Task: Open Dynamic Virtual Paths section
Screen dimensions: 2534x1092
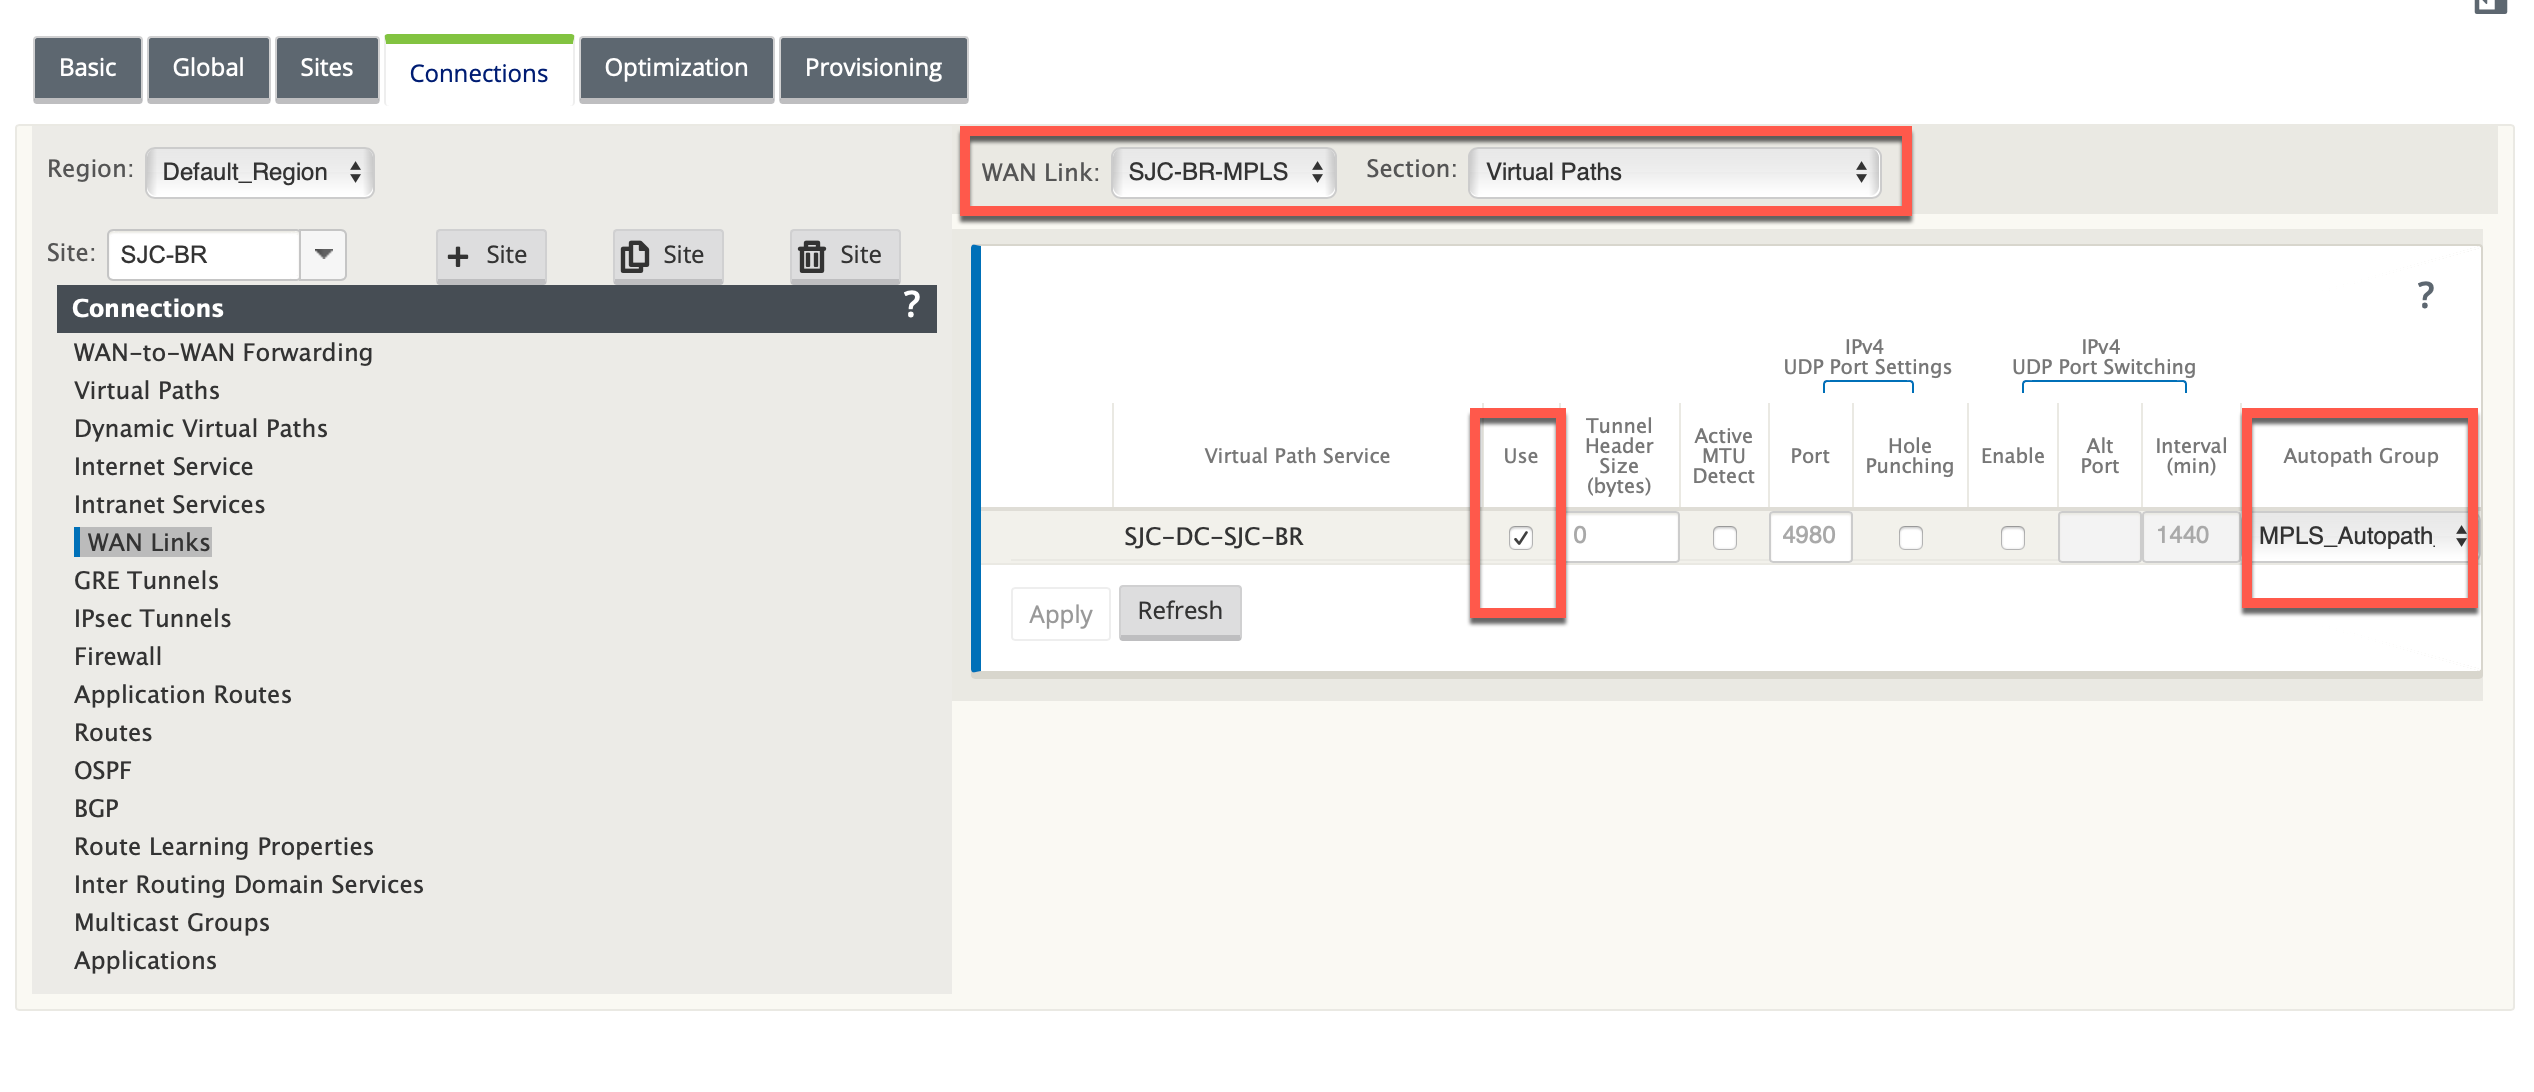Action: [x=201, y=428]
